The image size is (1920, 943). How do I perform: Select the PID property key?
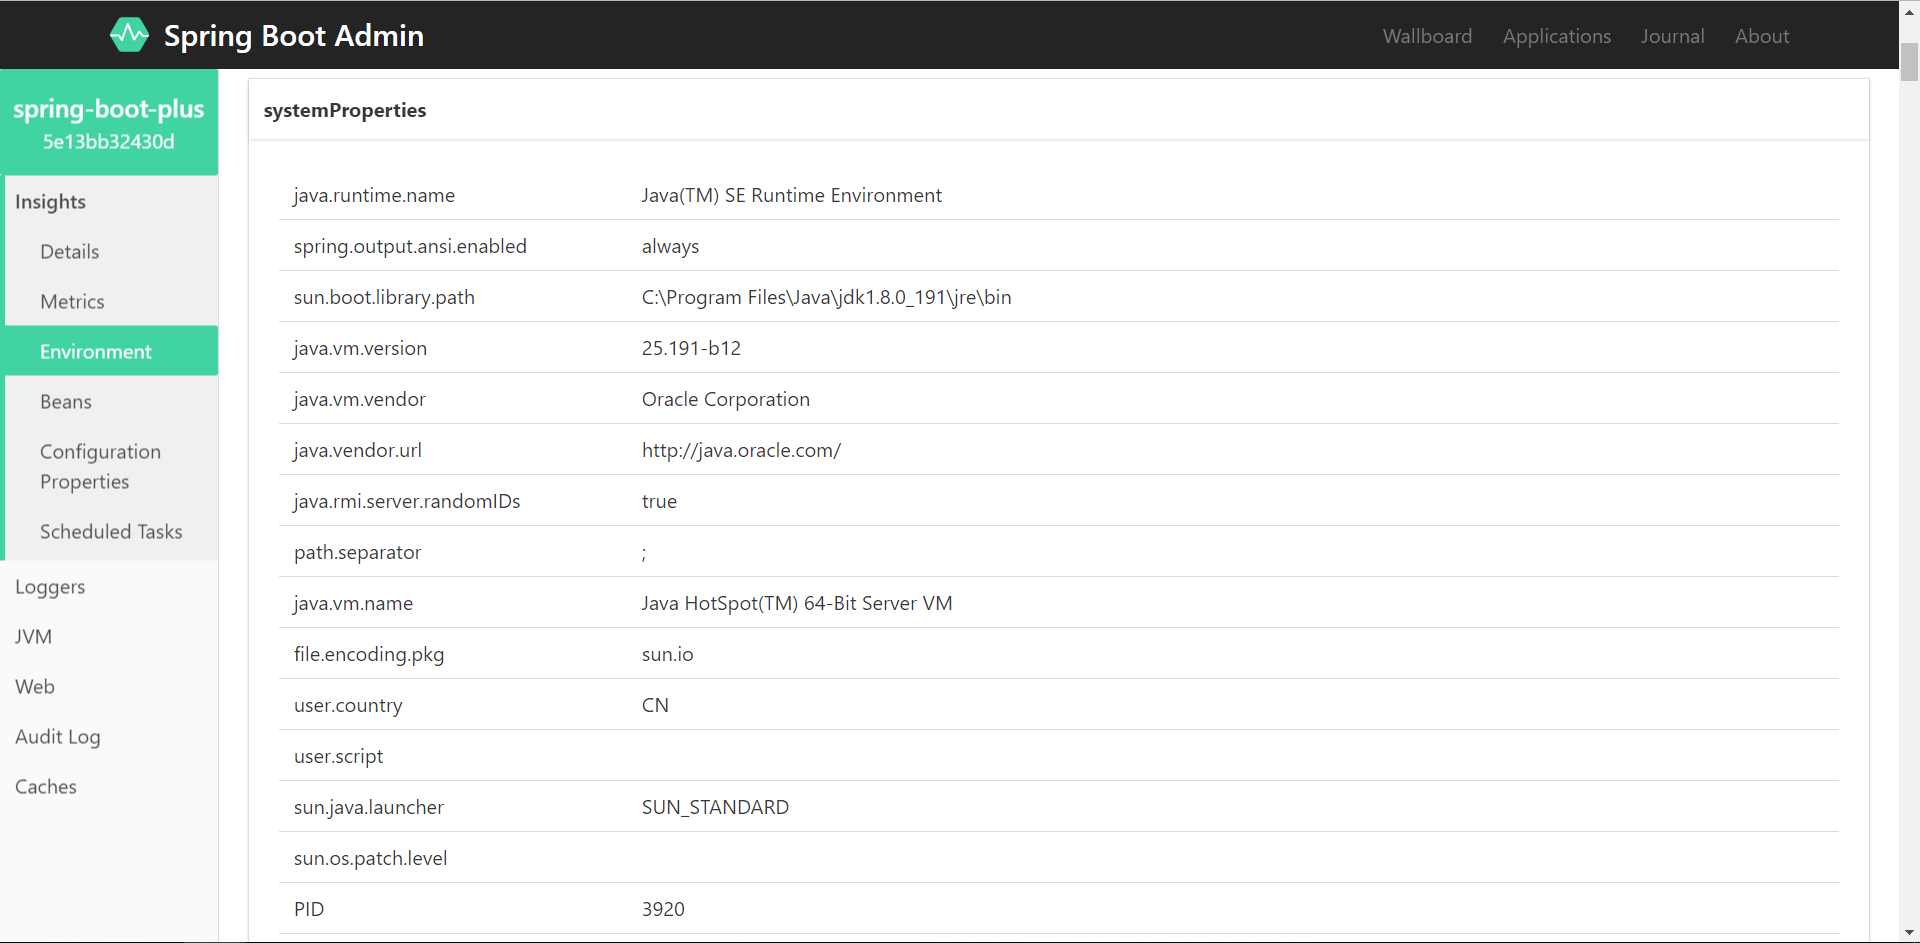(309, 909)
